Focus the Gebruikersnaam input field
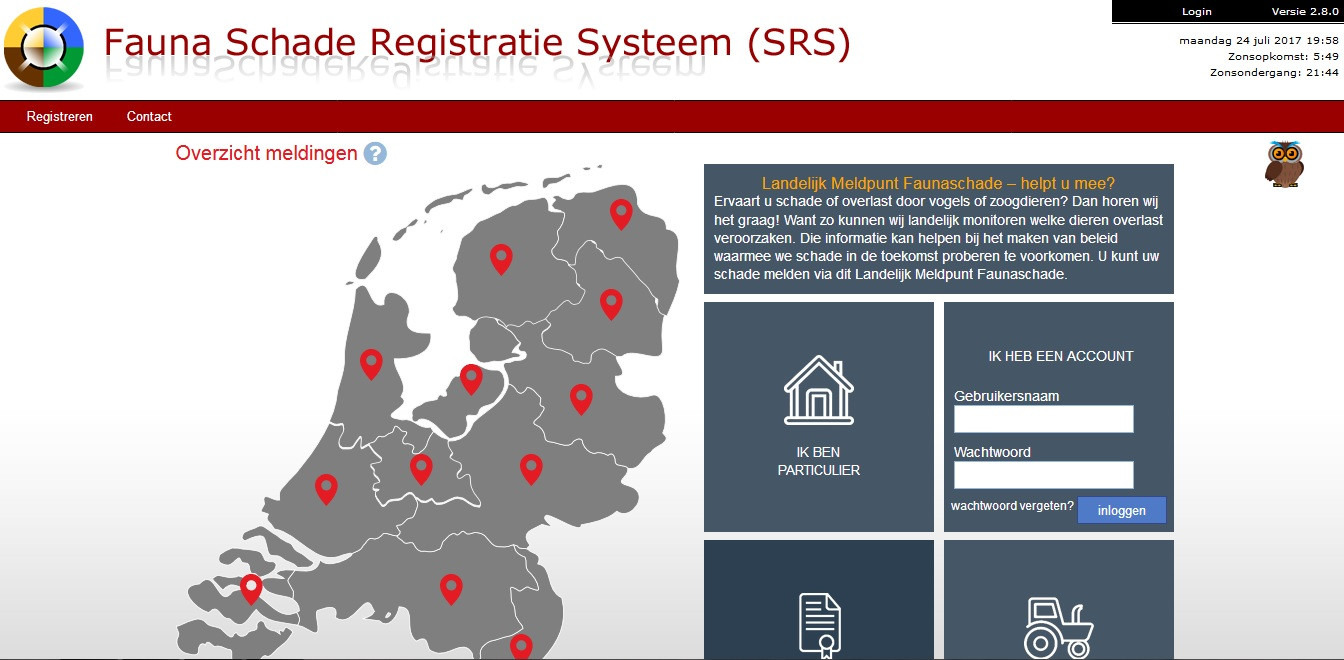1344x660 pixels. tap(1044, 419)
